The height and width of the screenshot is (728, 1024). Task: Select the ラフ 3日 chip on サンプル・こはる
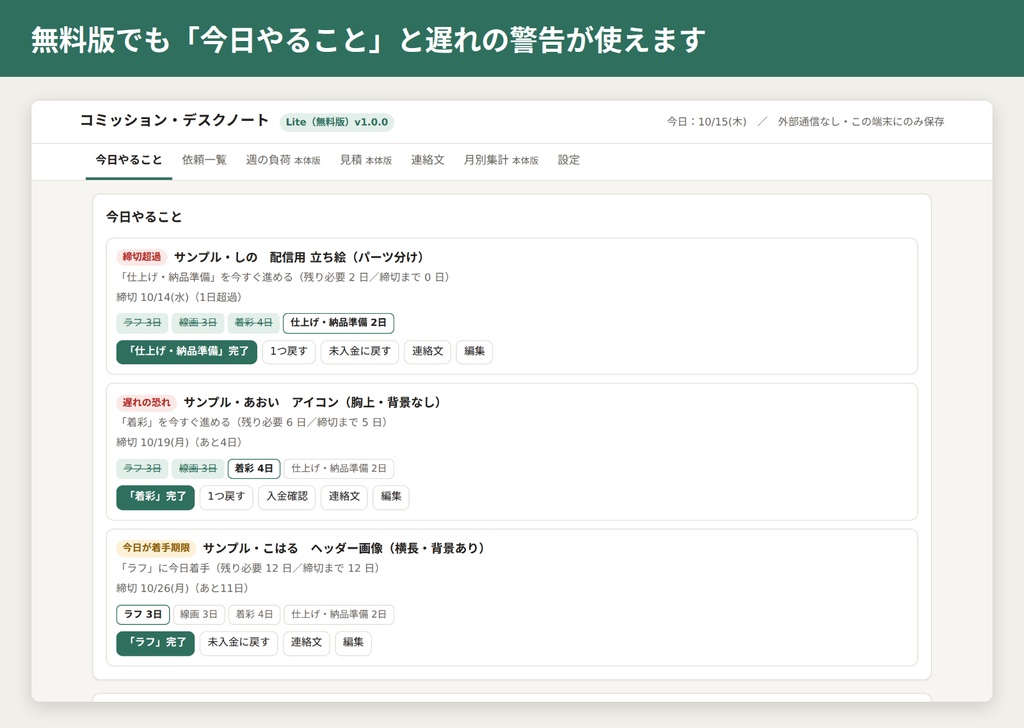point(143,614)
